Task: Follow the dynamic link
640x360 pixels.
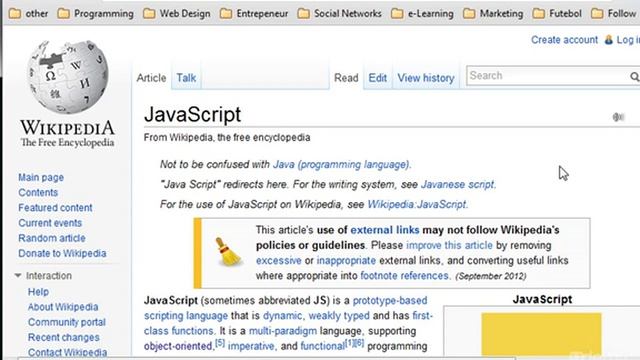Action: (x=282, y=316)
